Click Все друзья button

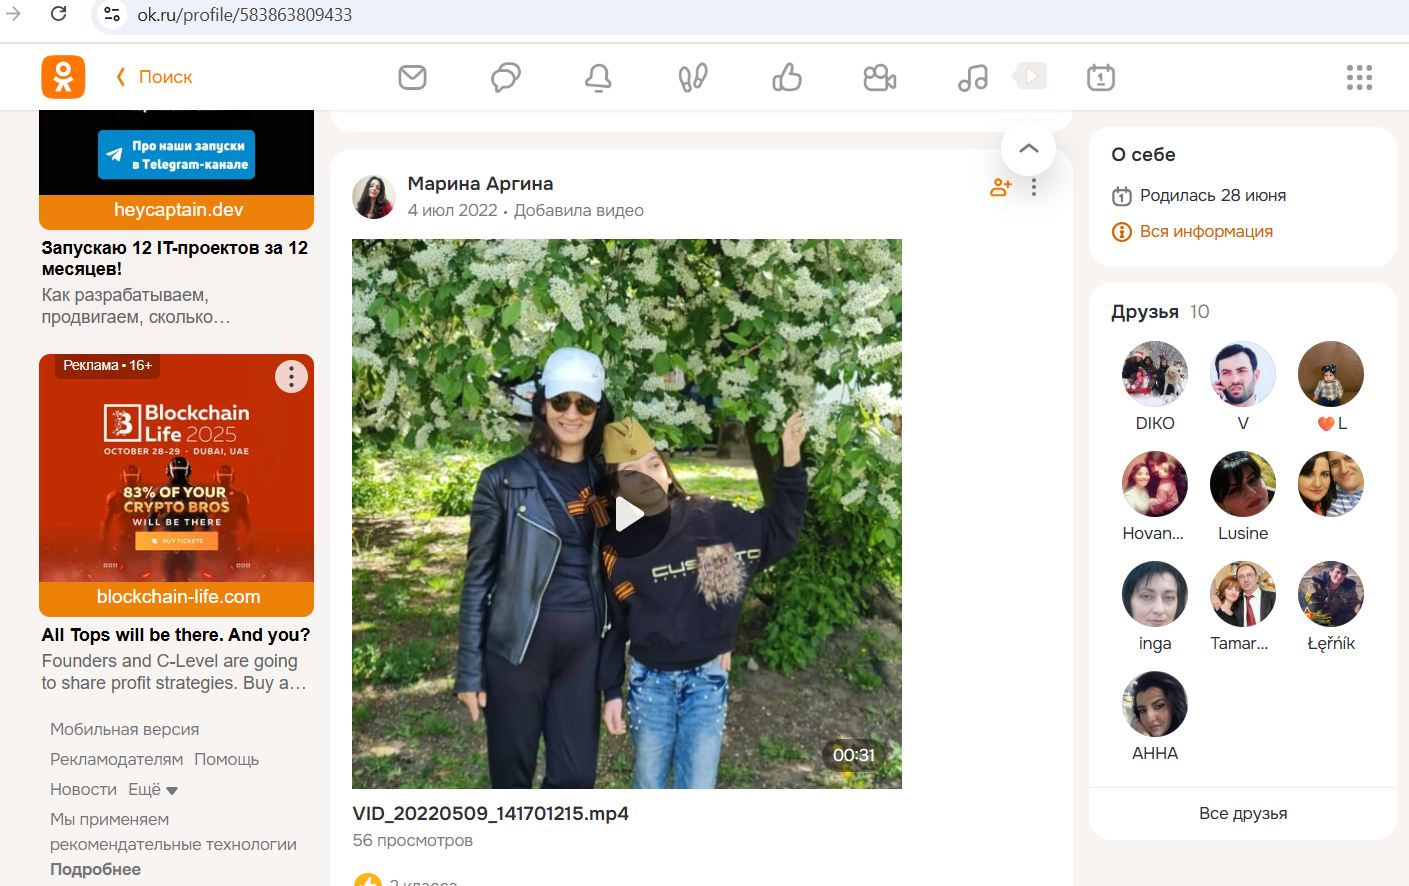(1242, 813)
